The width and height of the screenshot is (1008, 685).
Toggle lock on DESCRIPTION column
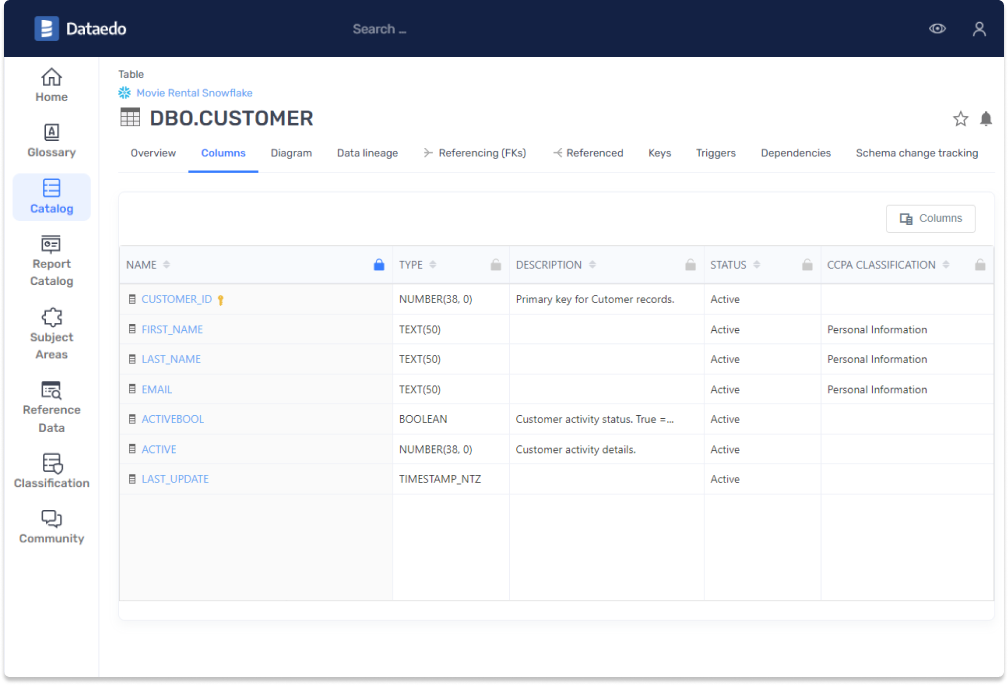tap(690, 265)
